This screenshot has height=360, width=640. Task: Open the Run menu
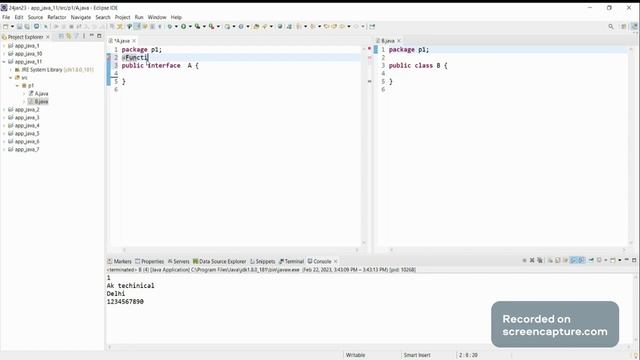(139, 17)
